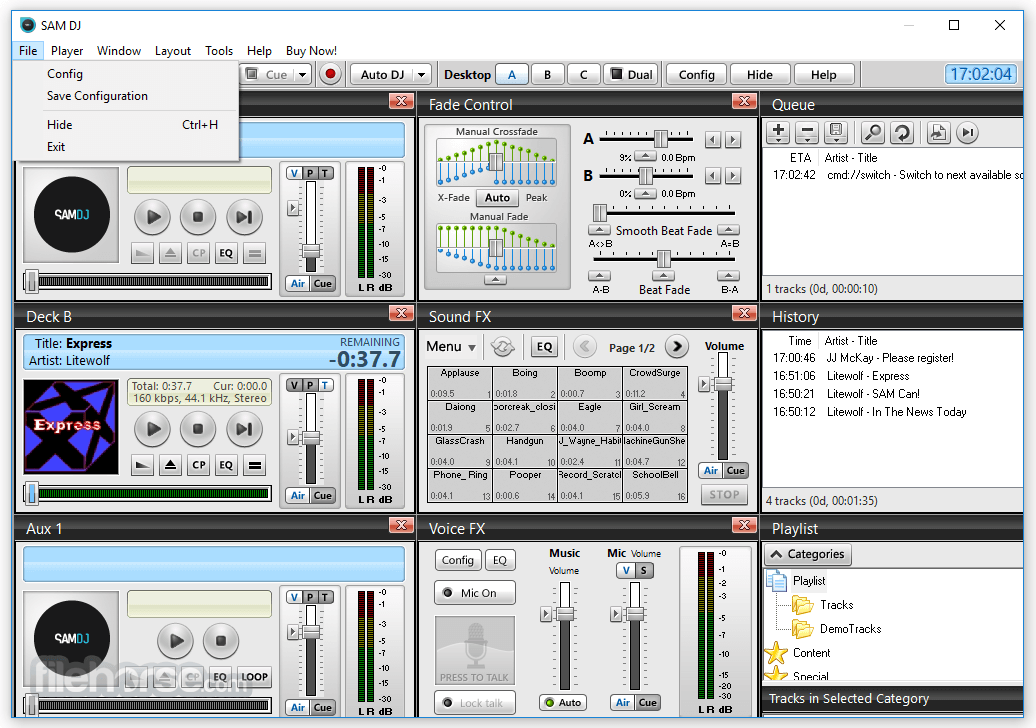Skip to next track on Deck B
This screenshot has width=1036, height=728.
tap(244, 429)
